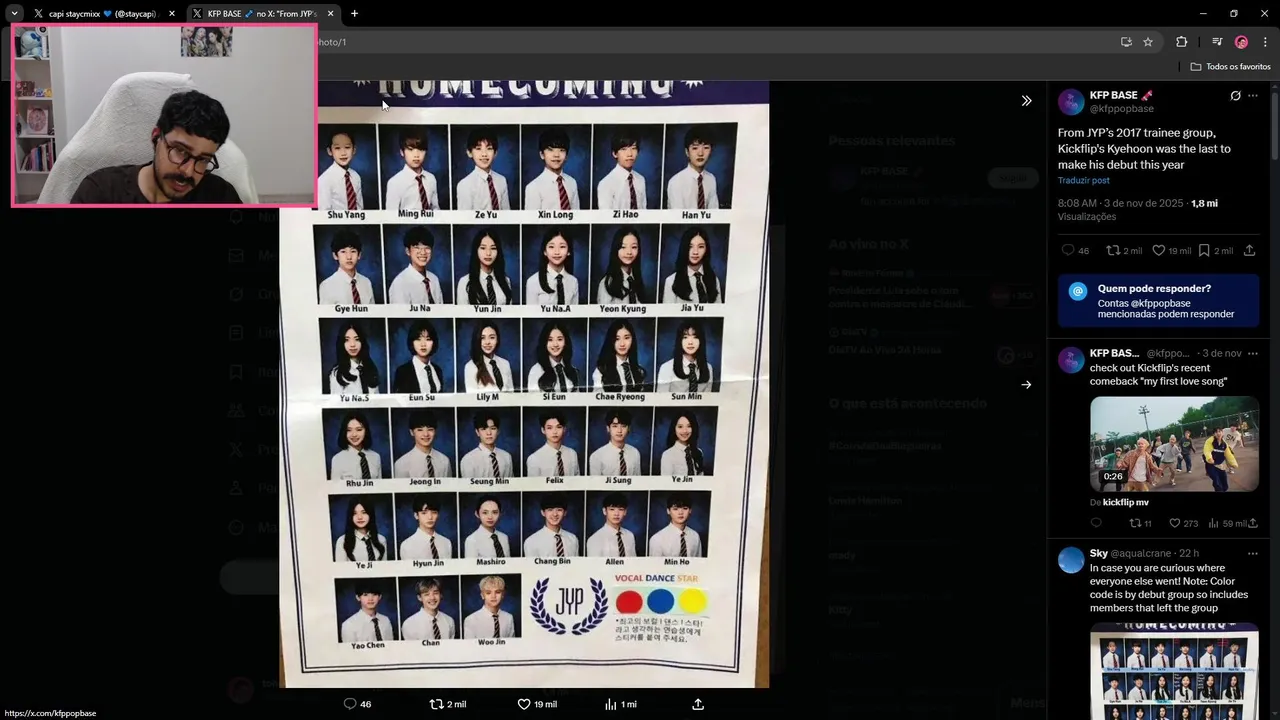Open the @kfppopbase handle link
This screenshot has height=720, width=1280.
click(x=1122, y=108)
